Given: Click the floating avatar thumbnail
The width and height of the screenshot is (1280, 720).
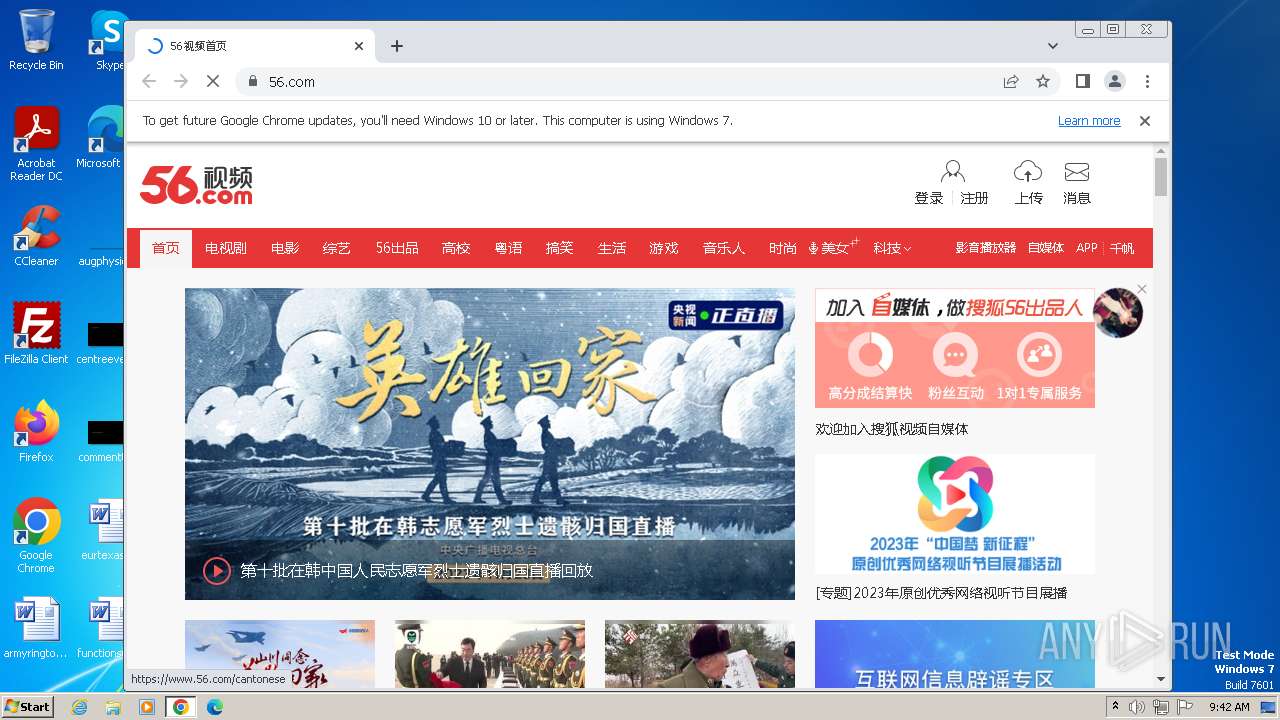Looking at the screenshot, I should coord(1118,312).
